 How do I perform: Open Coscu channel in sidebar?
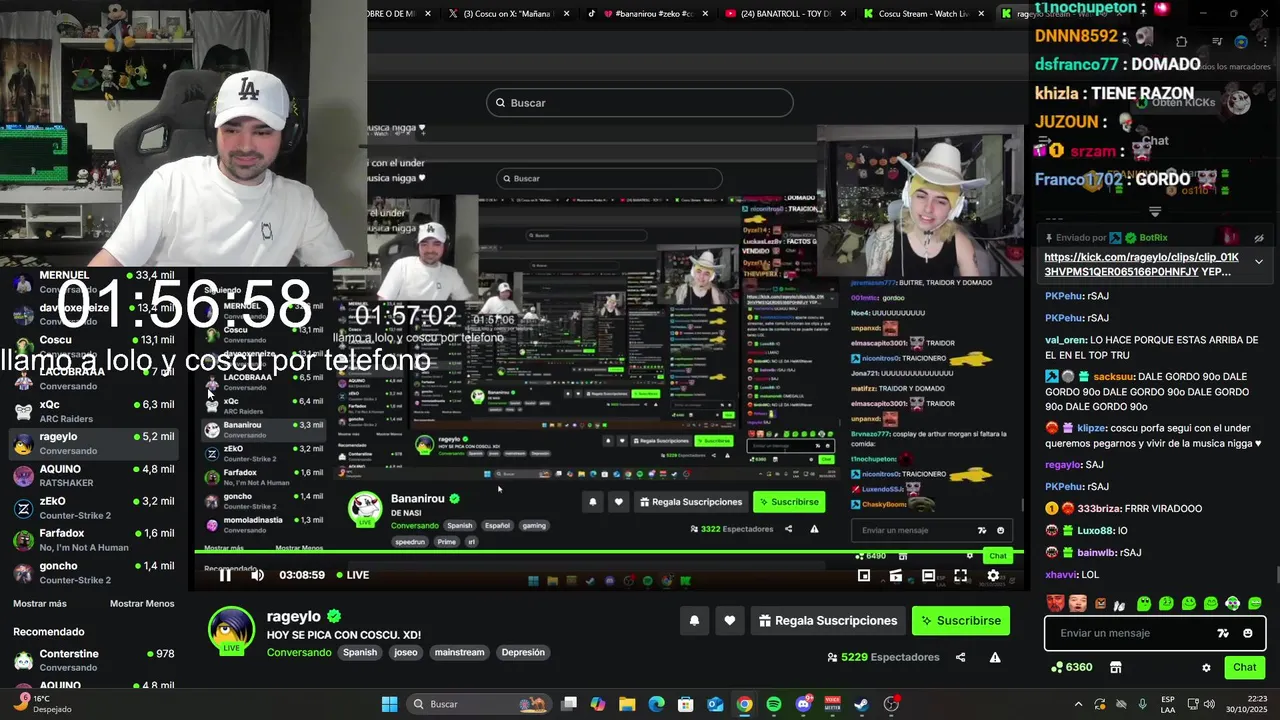92,346
